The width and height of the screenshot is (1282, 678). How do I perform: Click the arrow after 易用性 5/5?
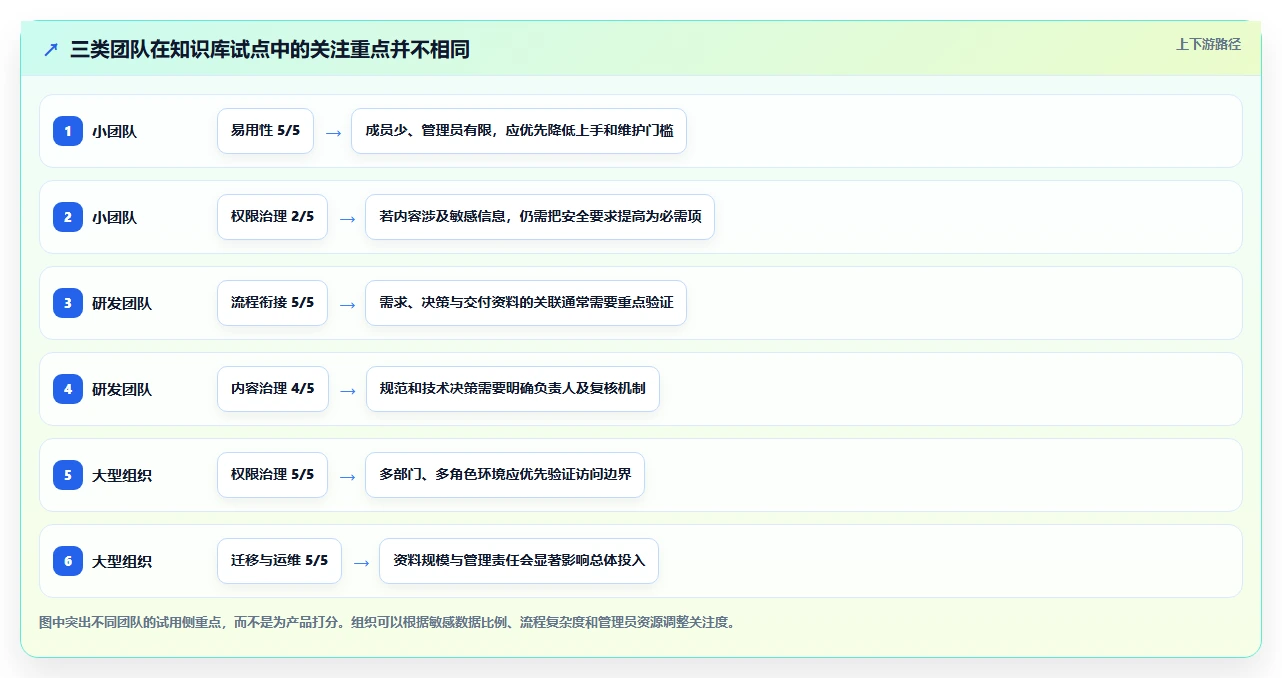coord(333,132)
